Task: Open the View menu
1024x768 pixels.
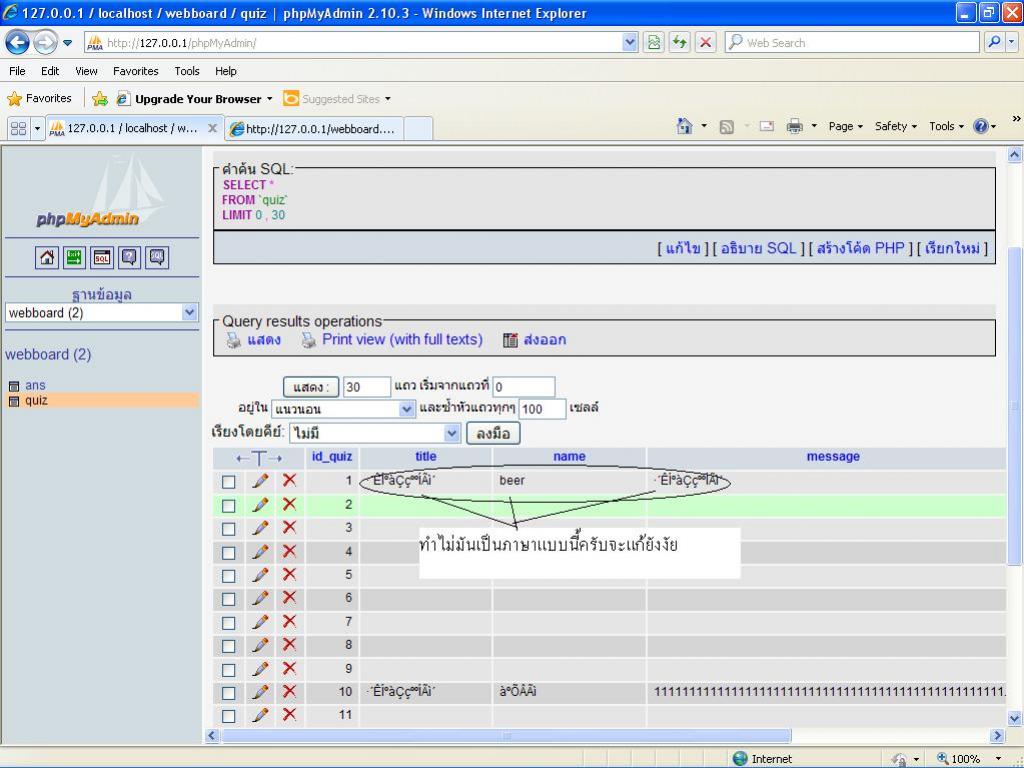Action: coord(86,71)
